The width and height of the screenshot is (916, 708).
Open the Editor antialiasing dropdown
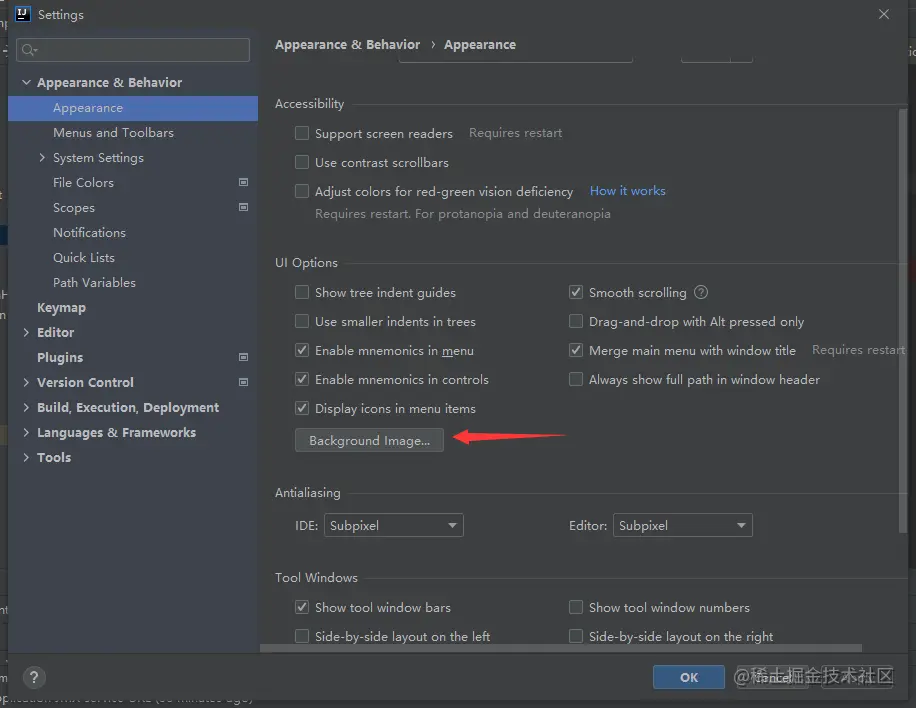682,526
